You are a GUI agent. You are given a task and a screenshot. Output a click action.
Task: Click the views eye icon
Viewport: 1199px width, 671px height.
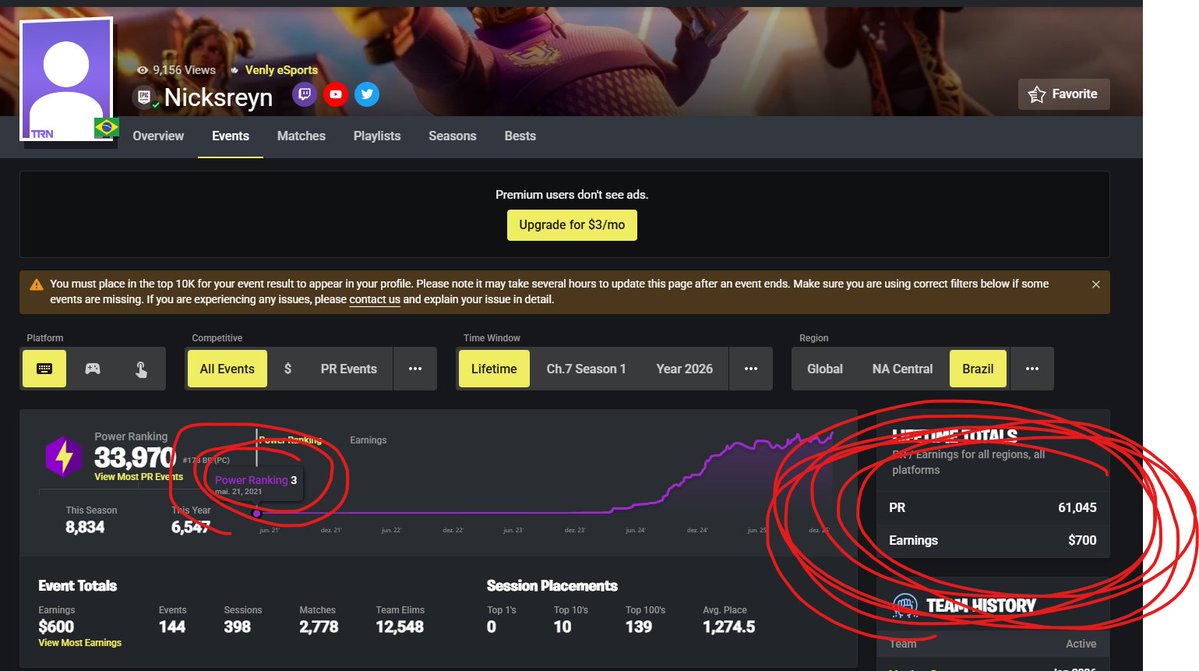[141, 70]
